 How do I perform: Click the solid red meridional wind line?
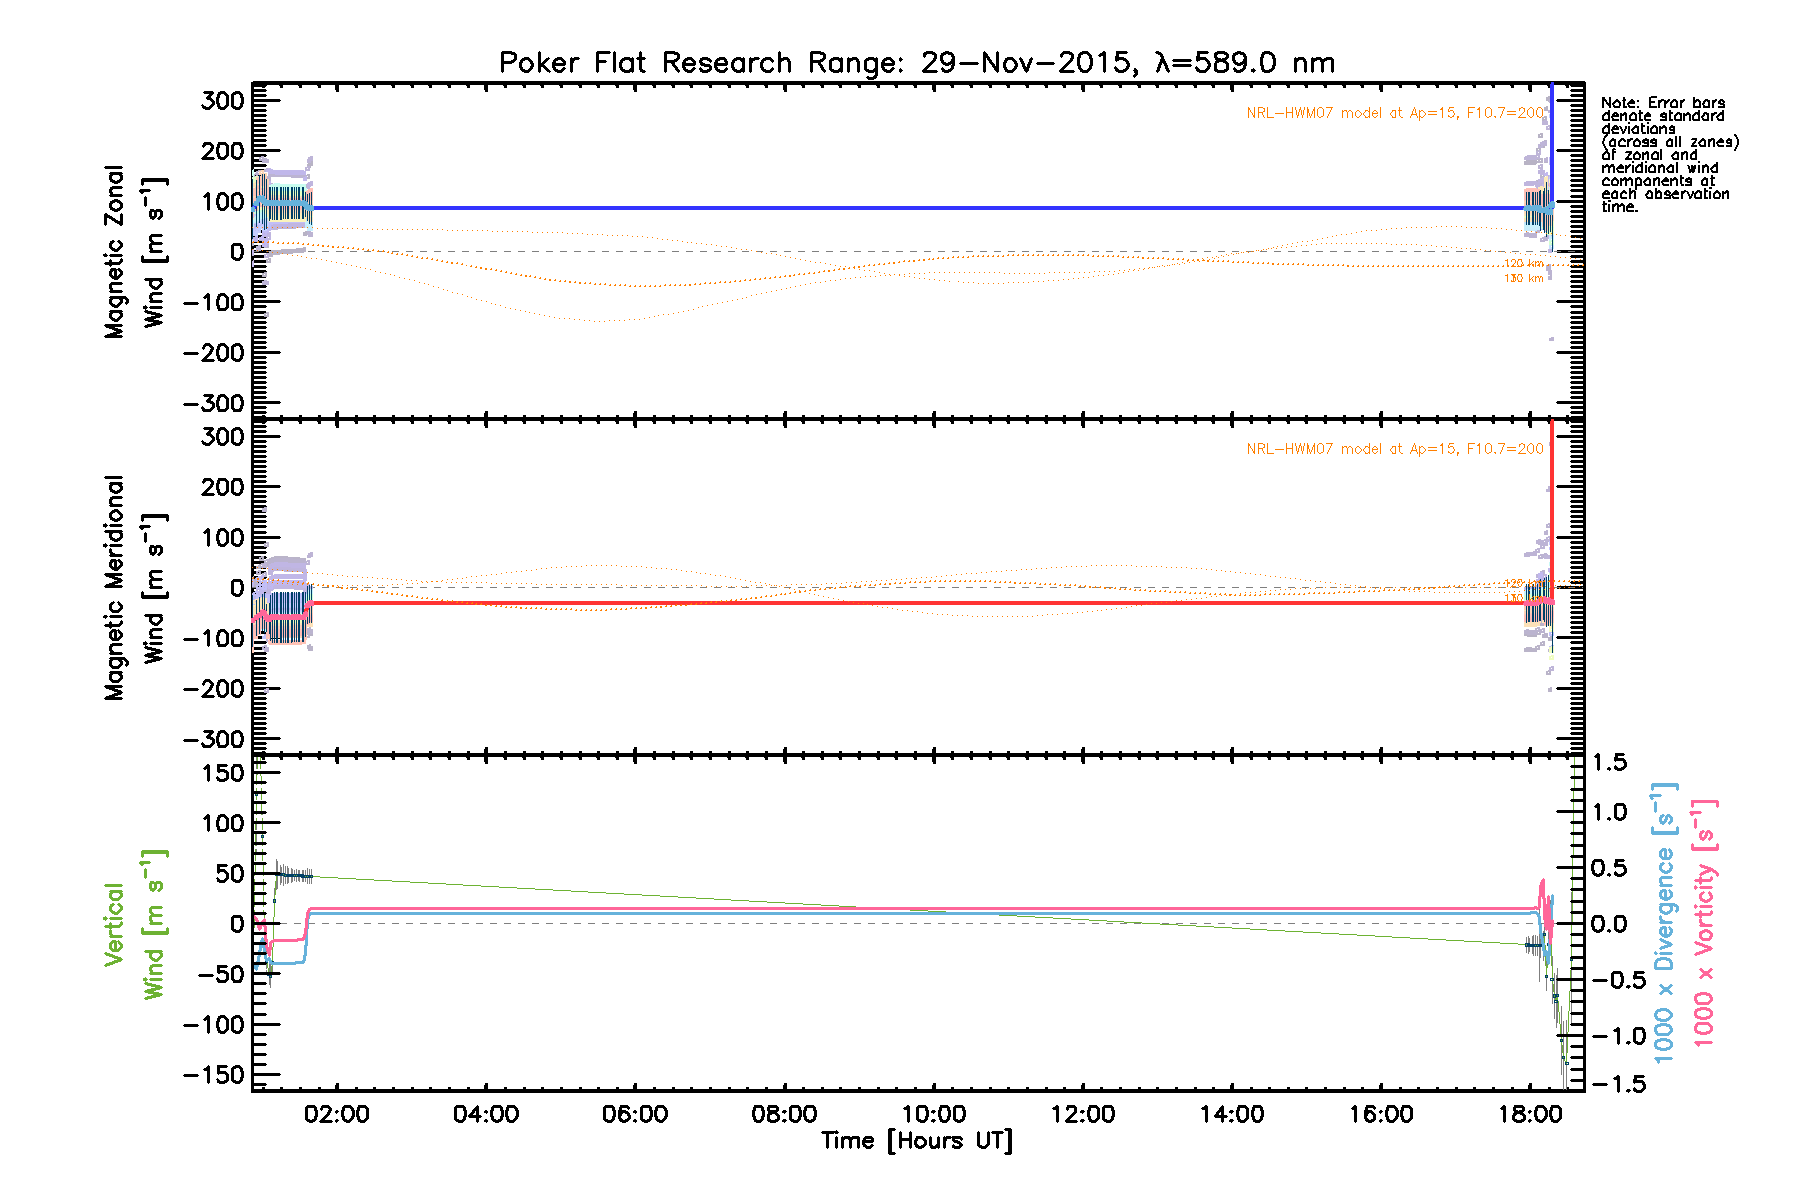[x=900, y=603]
